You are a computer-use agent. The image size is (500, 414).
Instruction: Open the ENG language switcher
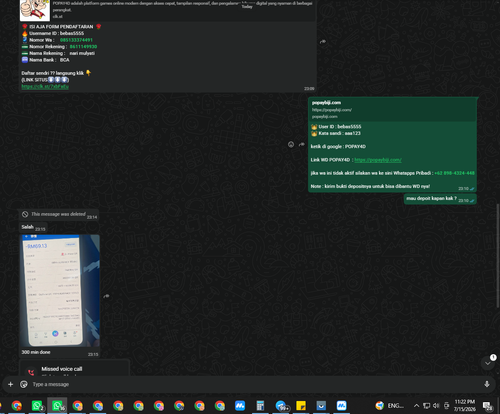point(395,406)
